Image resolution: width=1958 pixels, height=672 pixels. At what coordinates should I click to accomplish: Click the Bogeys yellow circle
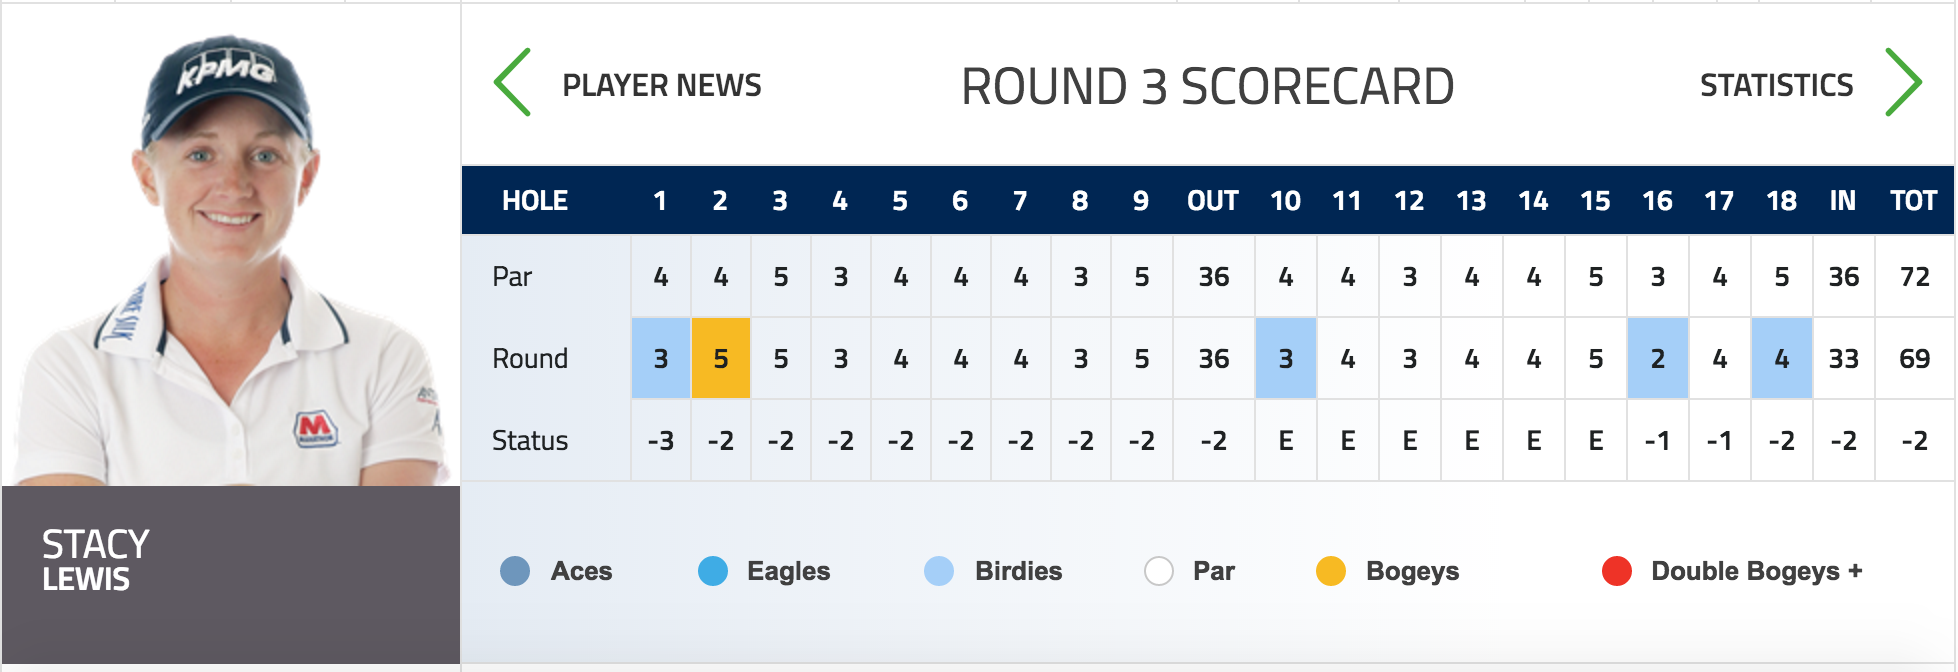1331,571
